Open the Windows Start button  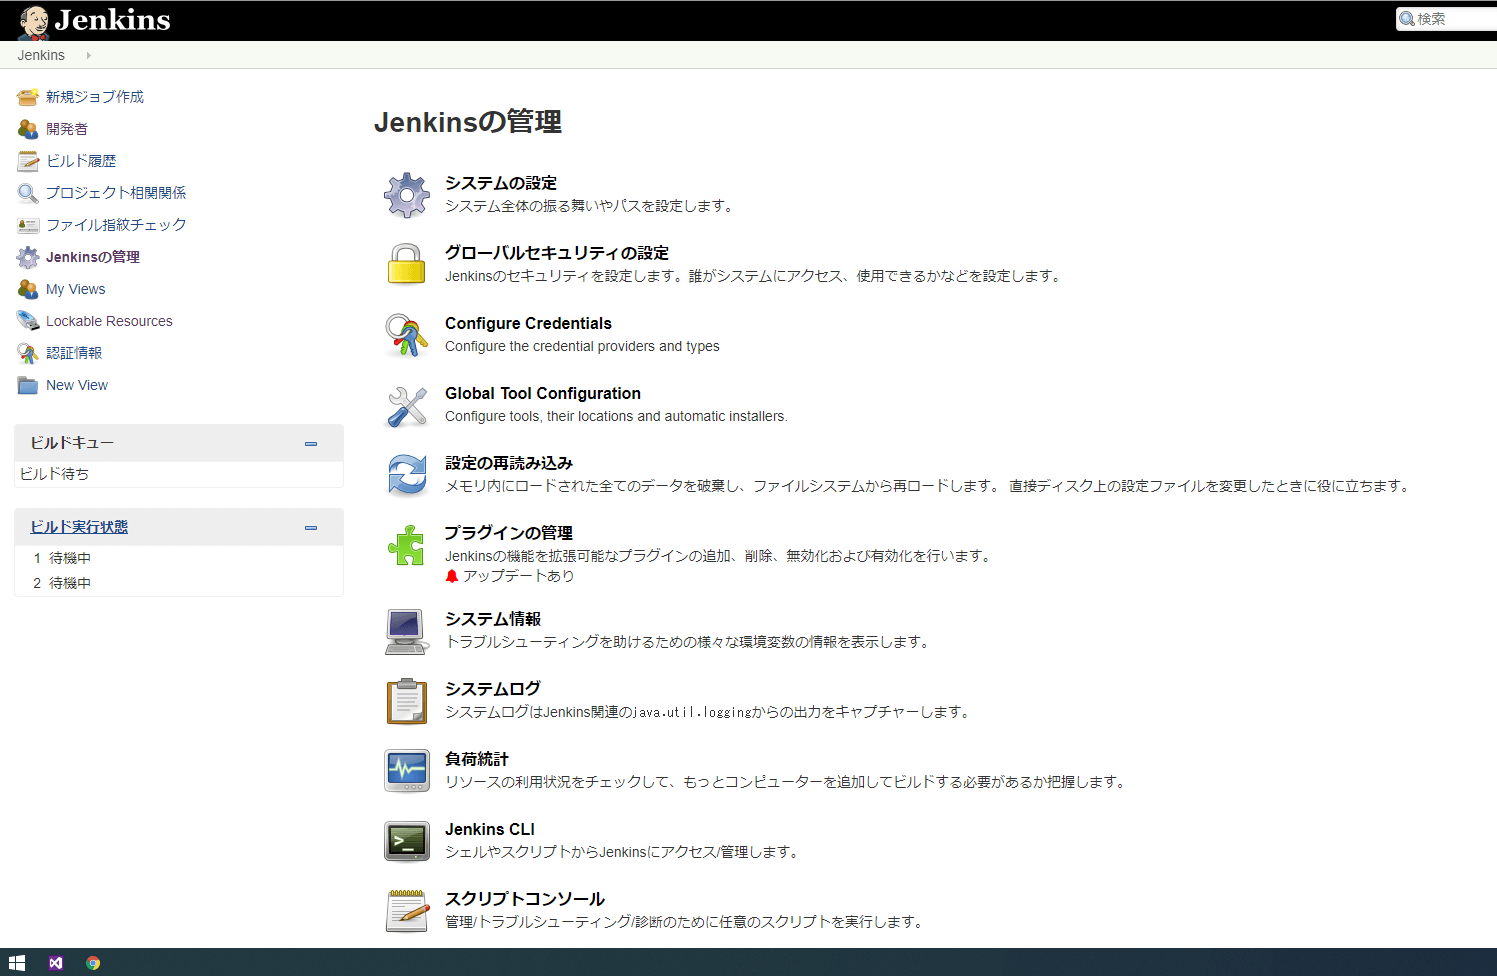point(17,963)
